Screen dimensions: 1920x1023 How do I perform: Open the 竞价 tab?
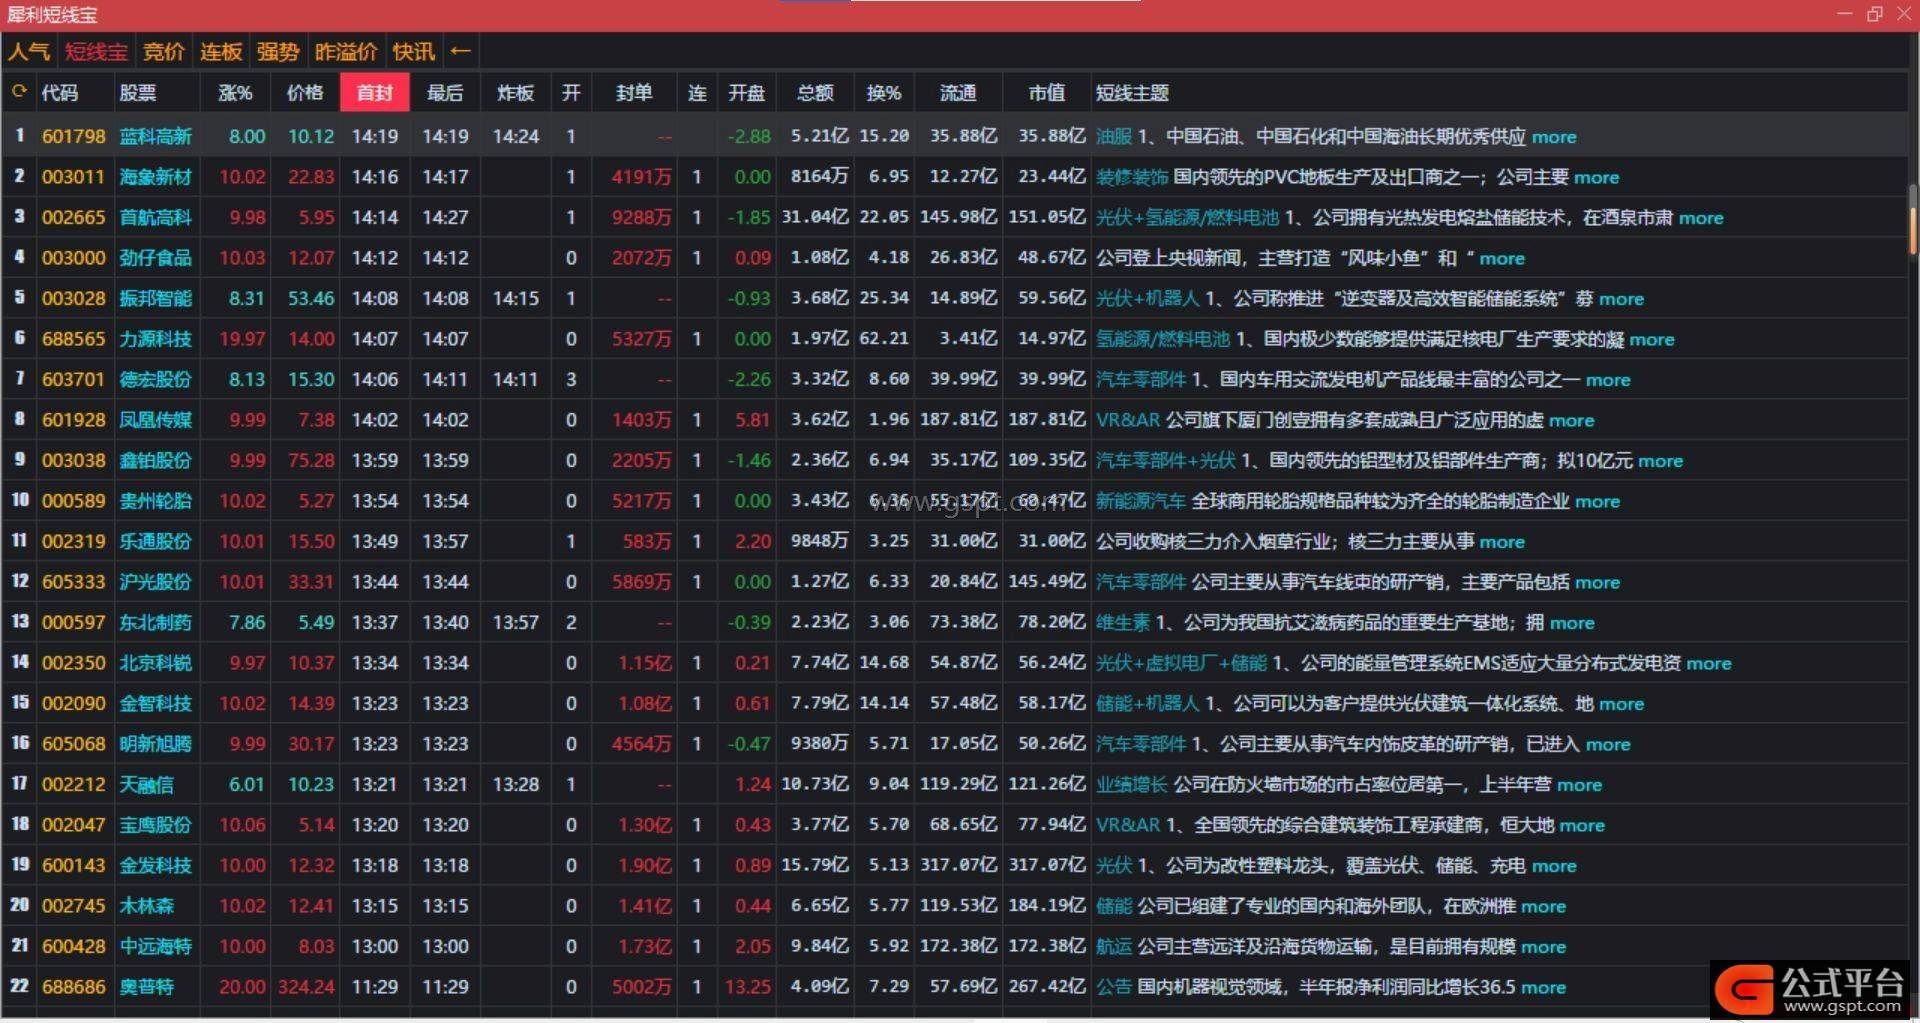click(164, 51)
